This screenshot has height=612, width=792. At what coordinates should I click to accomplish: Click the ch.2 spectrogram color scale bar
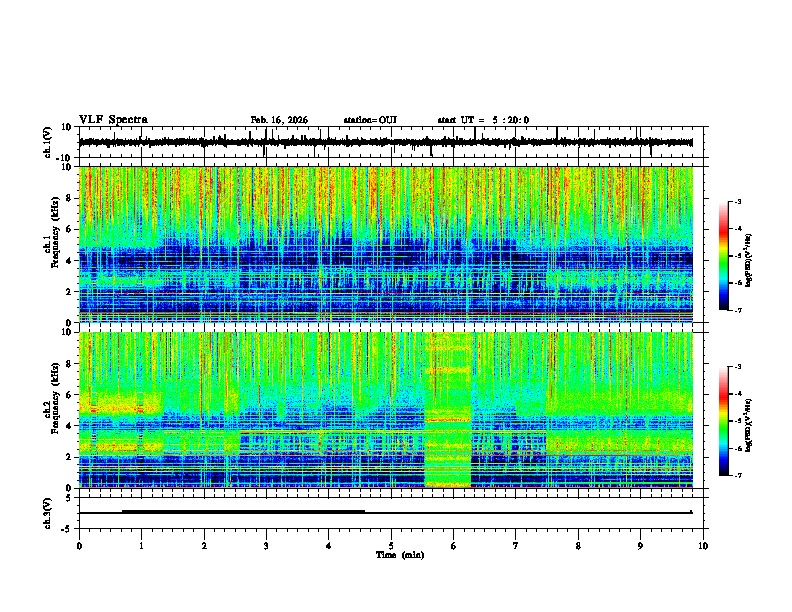[x=724, y=421]
